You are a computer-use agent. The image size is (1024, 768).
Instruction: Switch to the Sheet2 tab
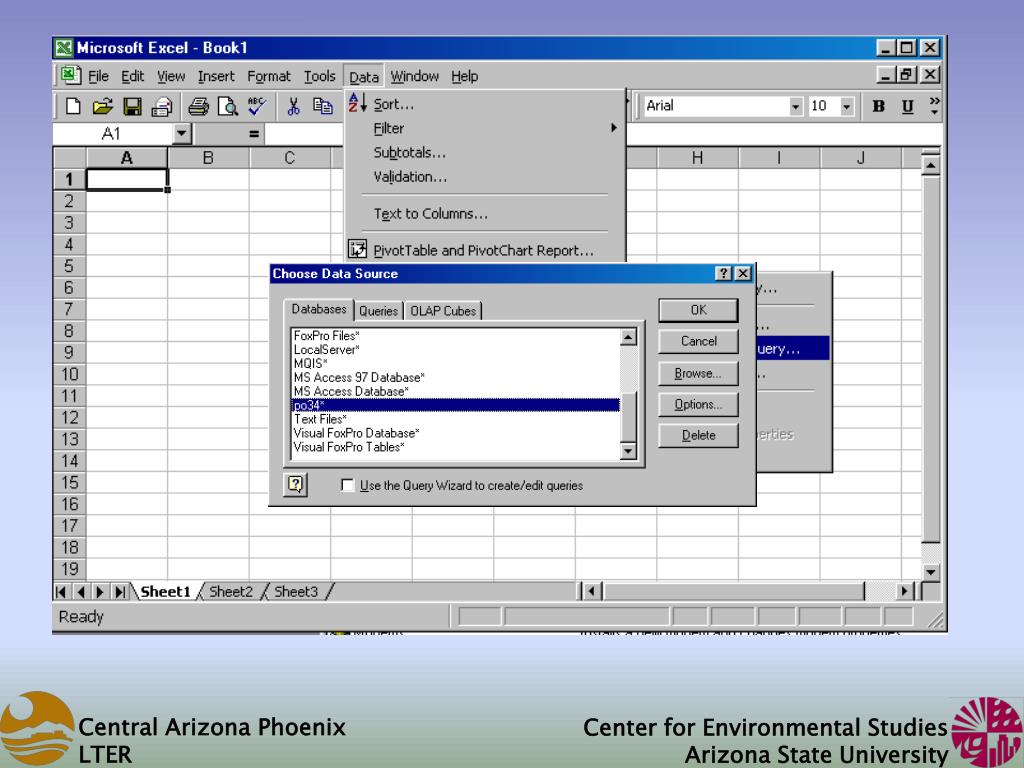click(231, 592)
